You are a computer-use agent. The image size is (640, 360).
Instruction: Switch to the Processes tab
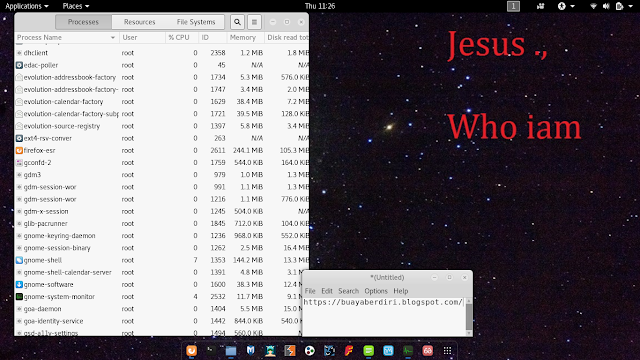click(83, 22)
